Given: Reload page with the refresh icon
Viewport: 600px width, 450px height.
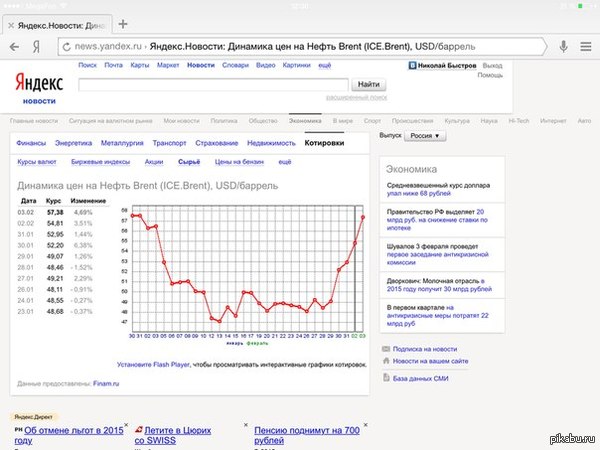Looking at the screenshot, I should (67, 47).
